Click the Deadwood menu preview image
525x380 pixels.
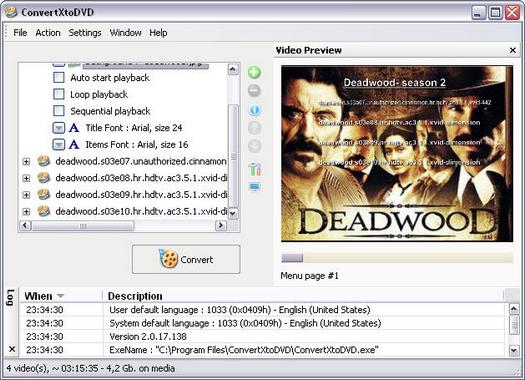click(x=397, y=153)
